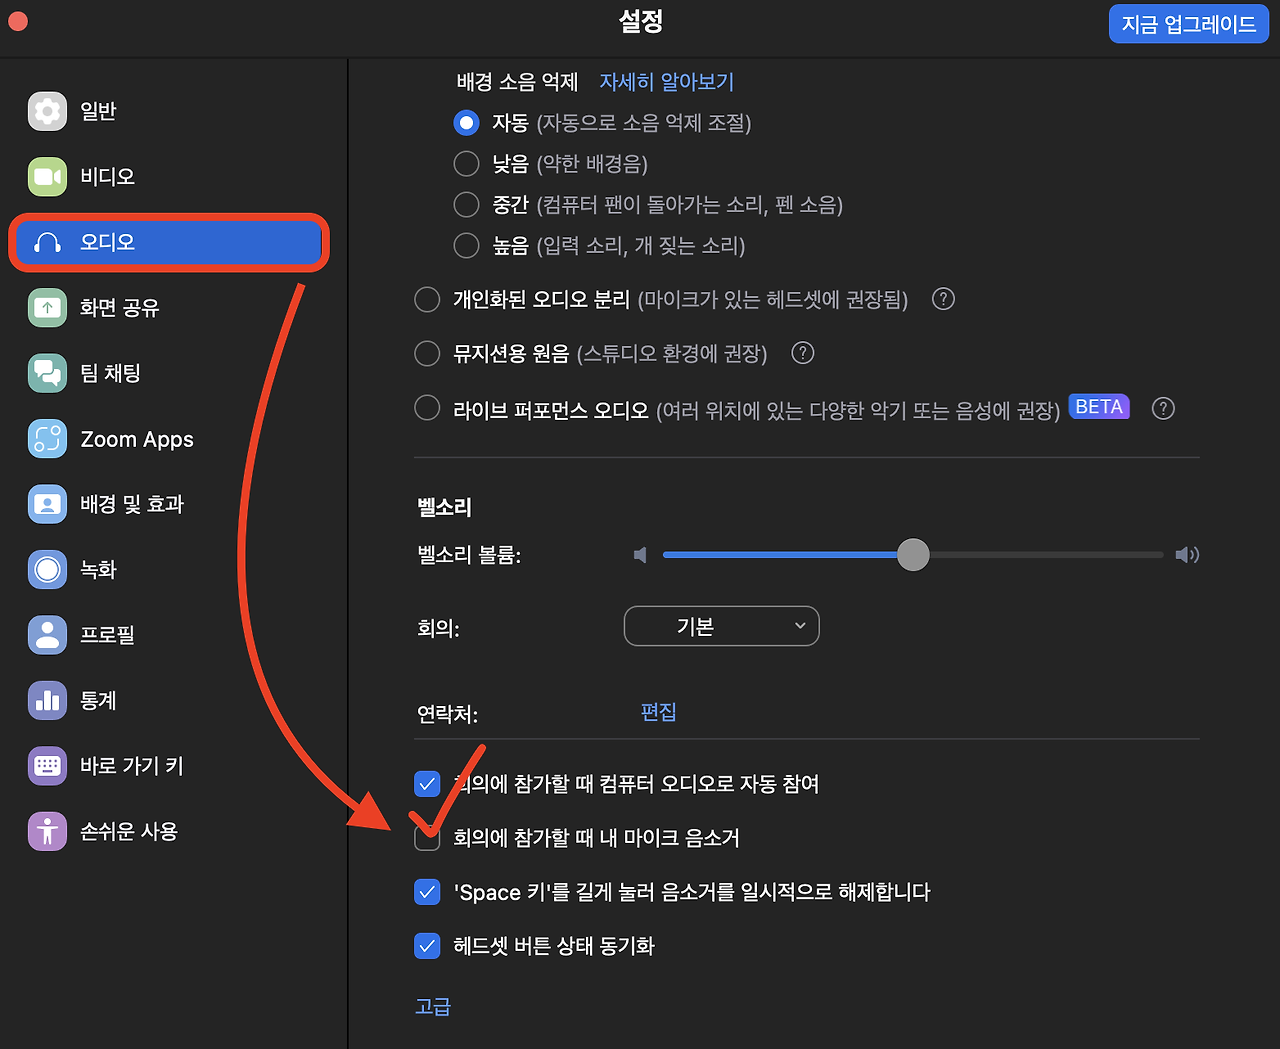Choose 뮤지션용 원음 audio option
The image size is (1280, 1049).
click(427, 353)
